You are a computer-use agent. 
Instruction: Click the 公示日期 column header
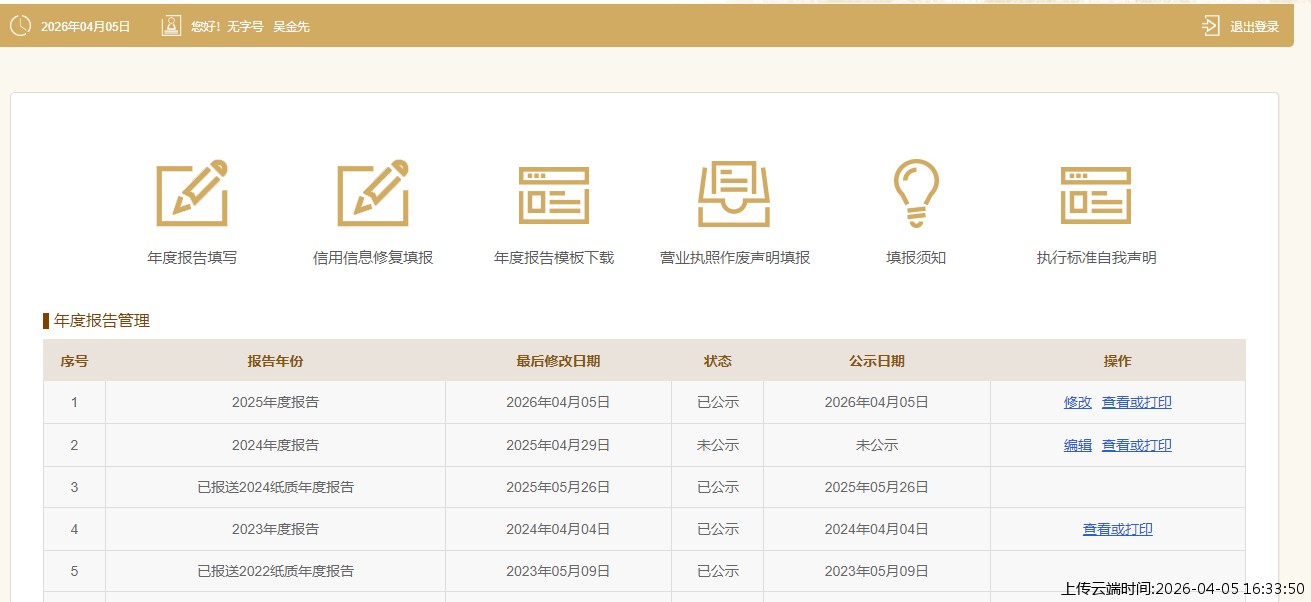point(876,361)
